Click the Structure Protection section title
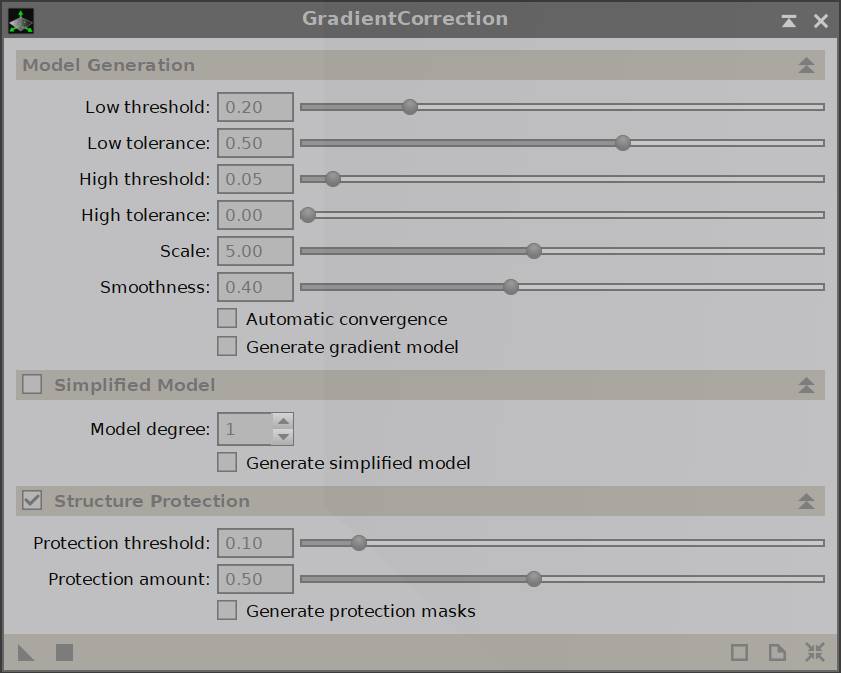 point(152,501)
